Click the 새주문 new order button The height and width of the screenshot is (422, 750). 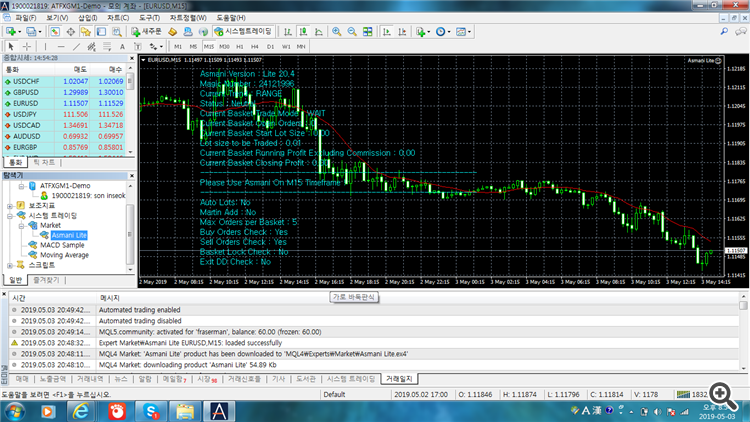pos(147,32)
